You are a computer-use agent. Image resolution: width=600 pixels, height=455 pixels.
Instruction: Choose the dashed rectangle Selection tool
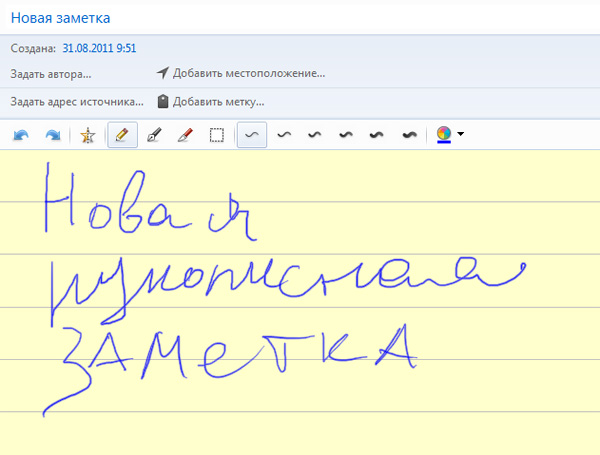tap(216, 135)
